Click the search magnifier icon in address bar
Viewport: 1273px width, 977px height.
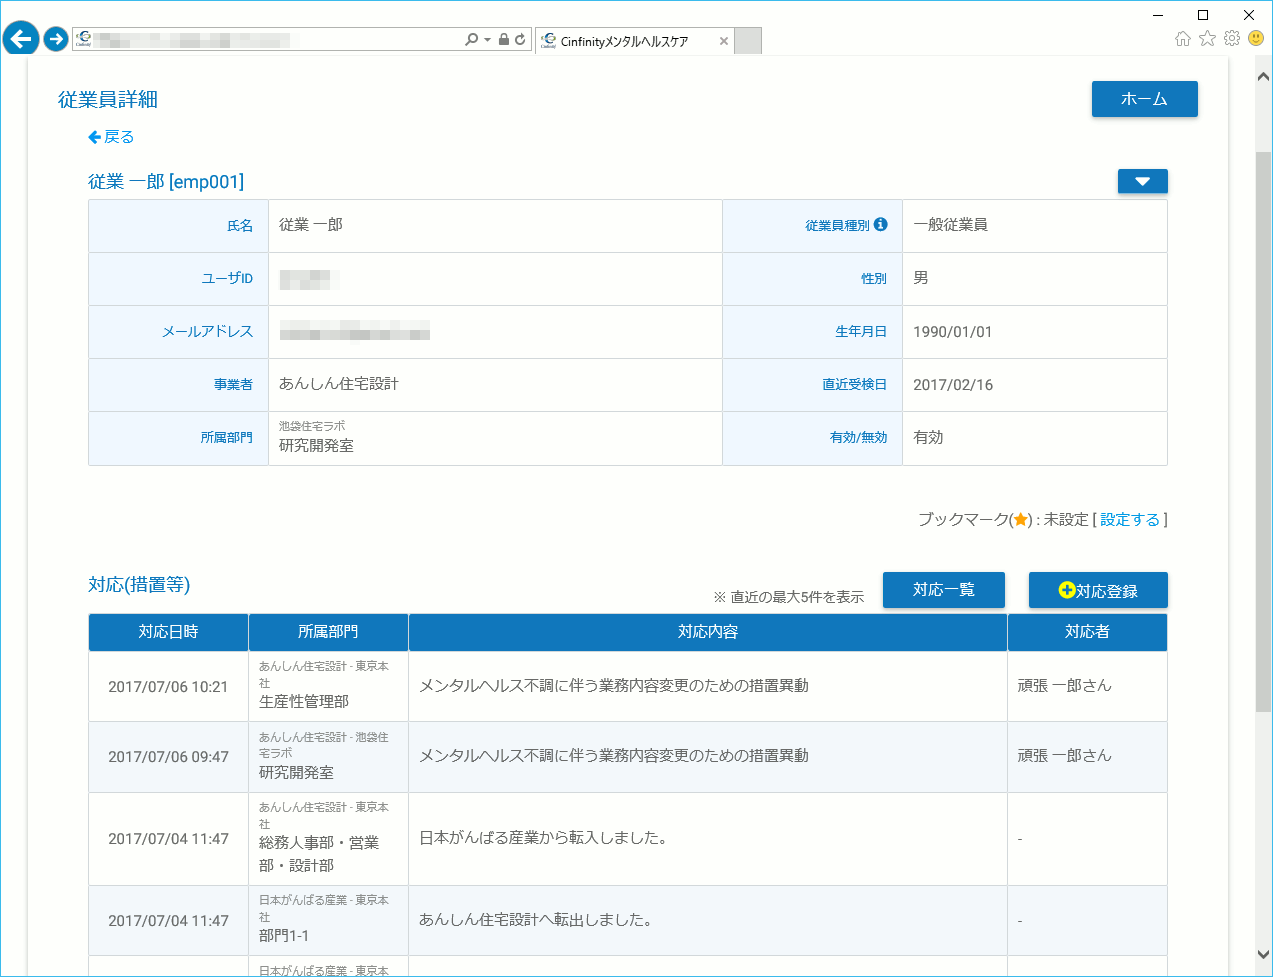471,40
